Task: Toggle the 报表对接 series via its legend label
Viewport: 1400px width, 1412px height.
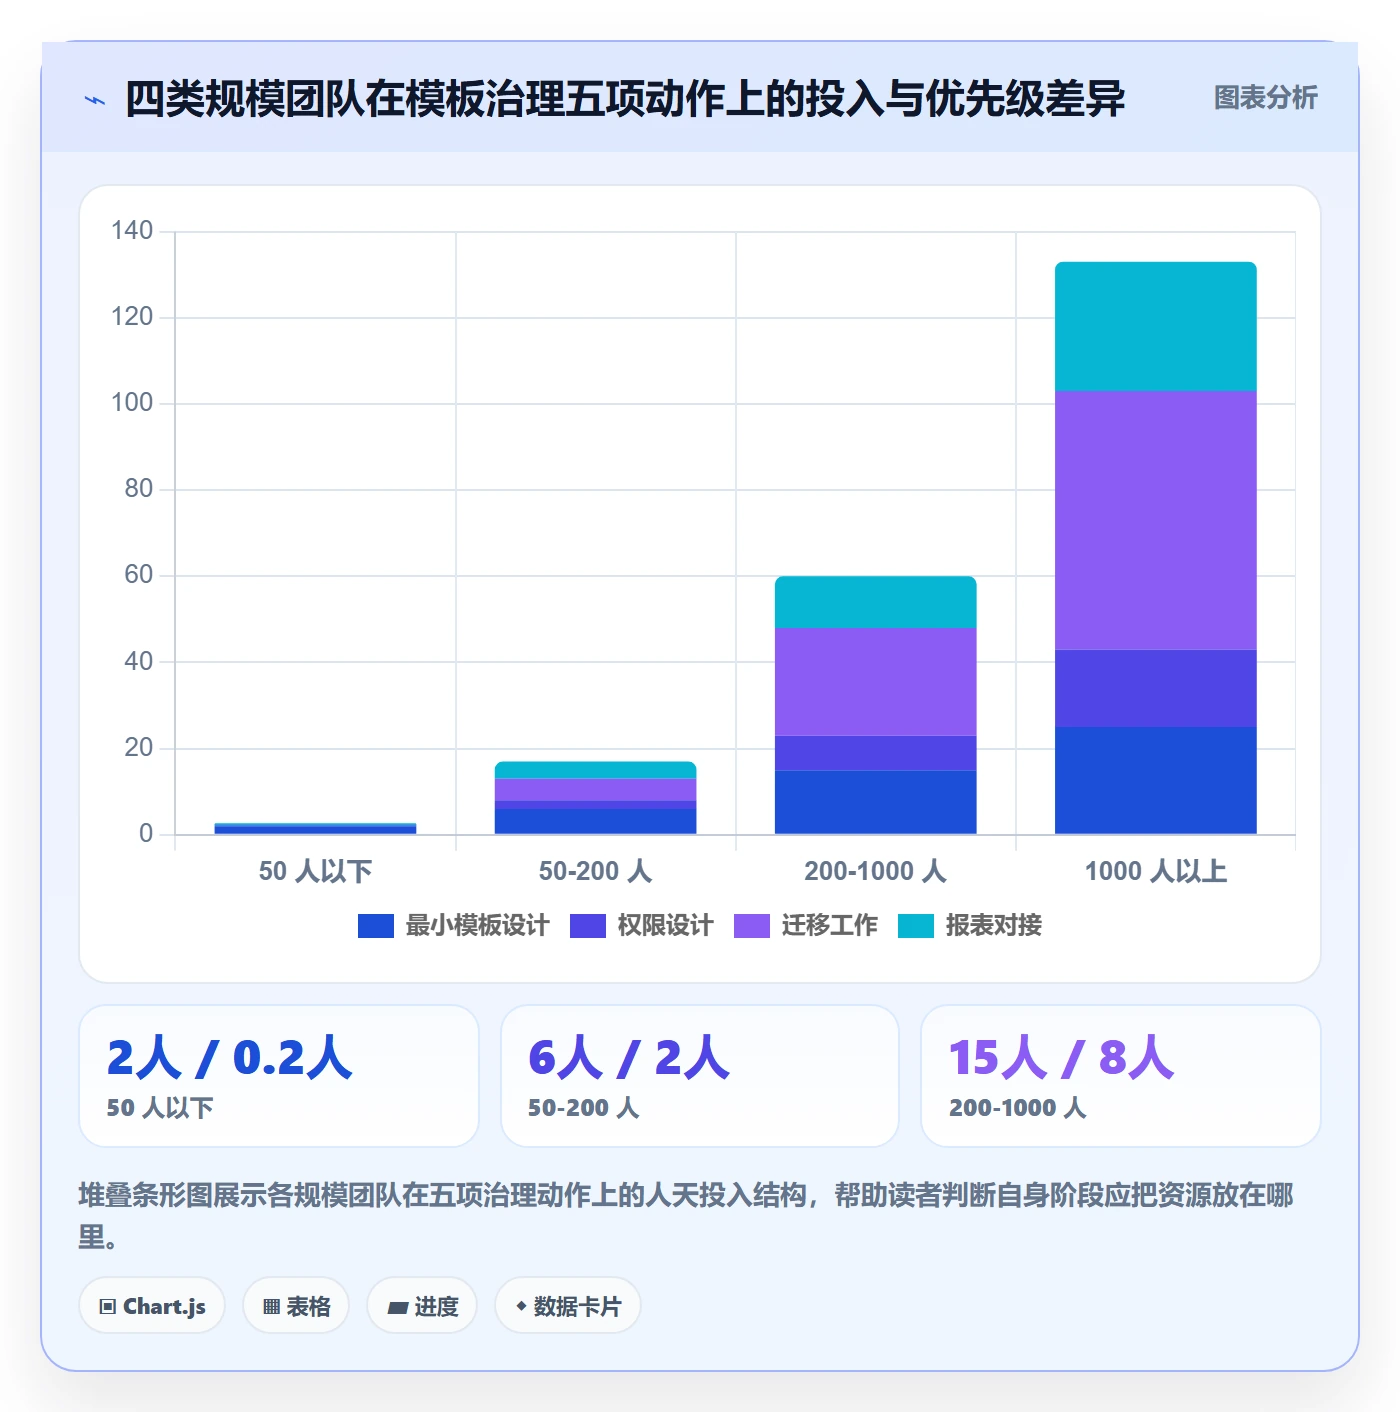Action: click(994, 926)
